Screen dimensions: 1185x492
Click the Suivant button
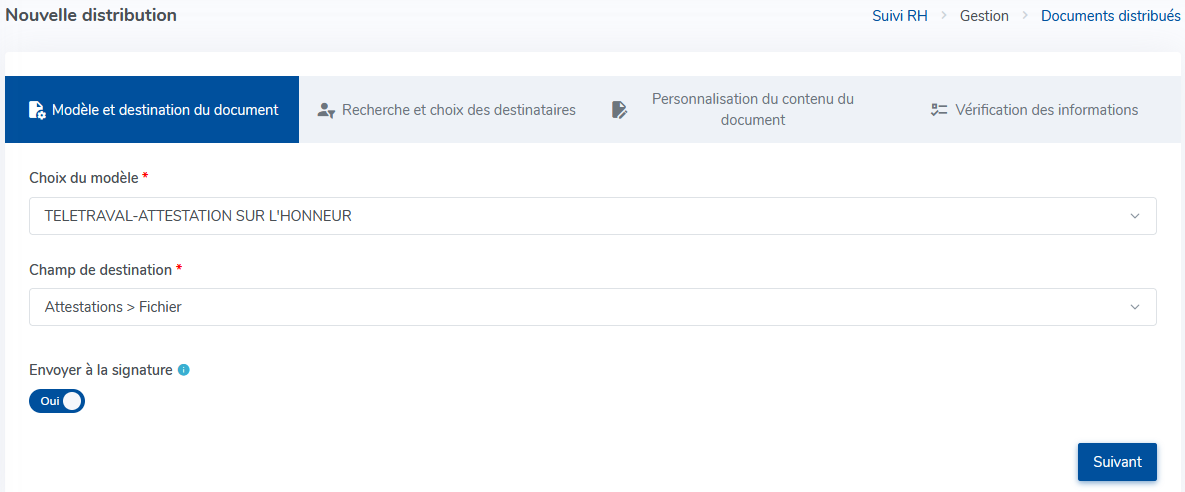pos(1117,462)
